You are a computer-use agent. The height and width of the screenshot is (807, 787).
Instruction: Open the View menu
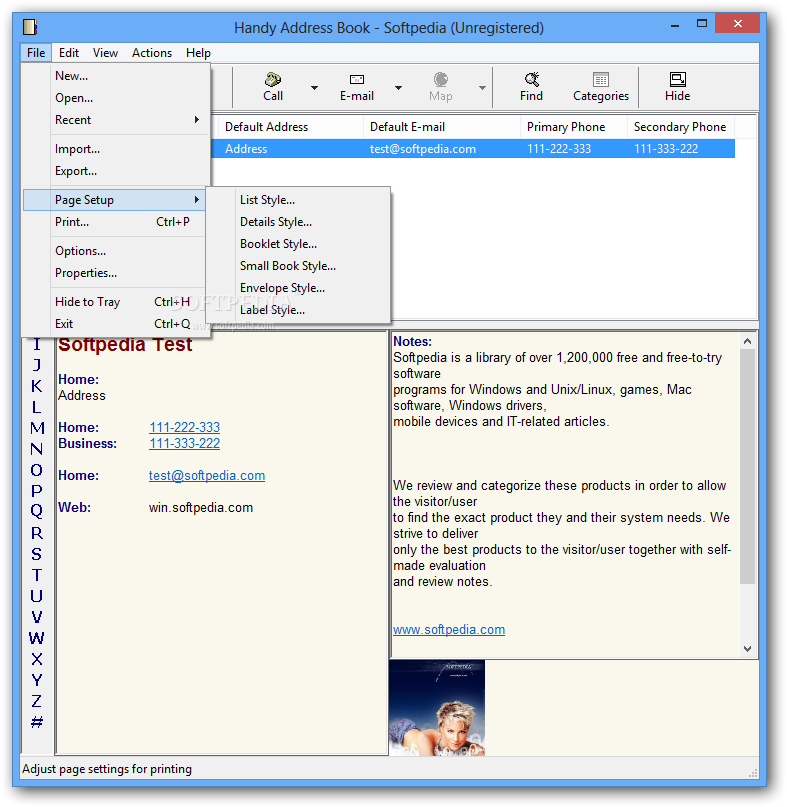coord(105,53)
